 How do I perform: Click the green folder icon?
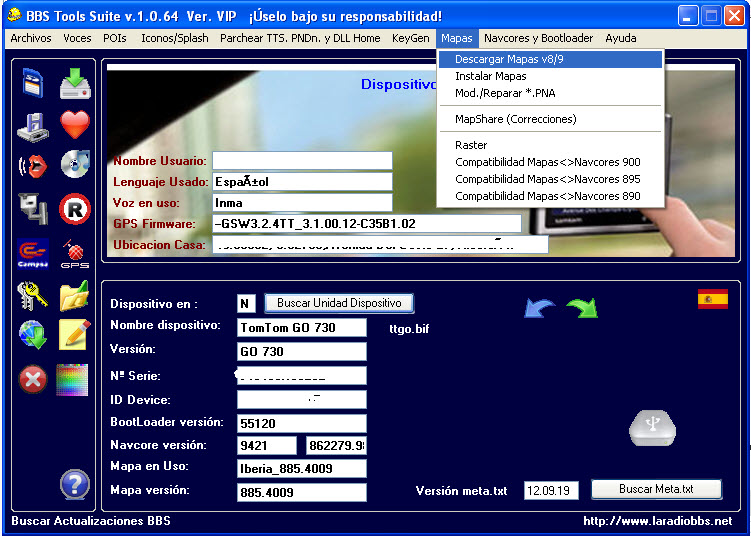[x=74, y=296]
